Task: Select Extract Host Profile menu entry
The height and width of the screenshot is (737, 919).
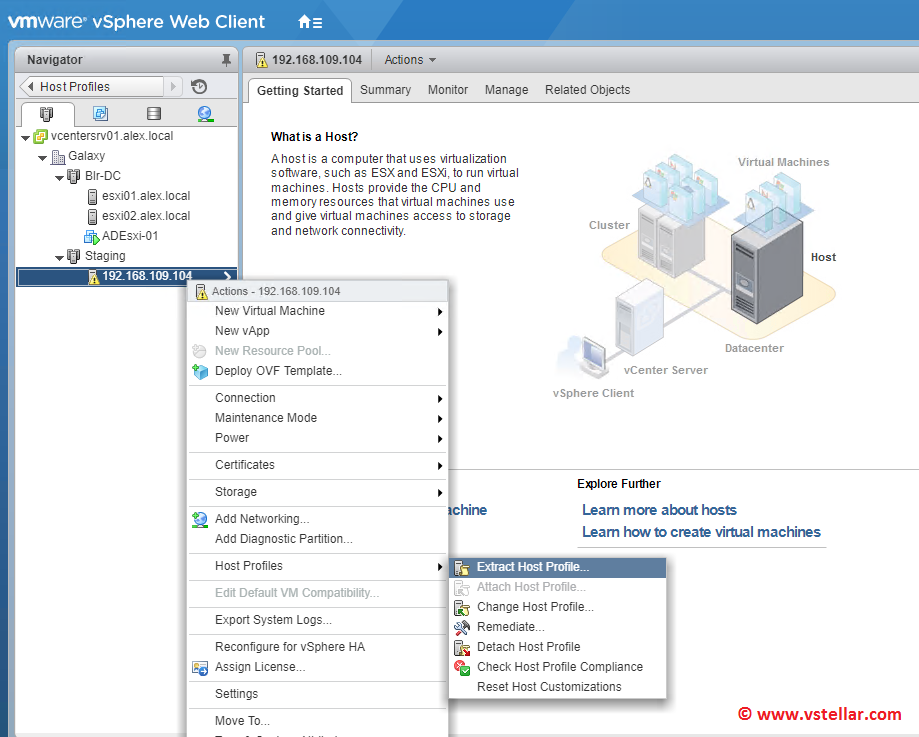Action: click(x=532, y=567)
